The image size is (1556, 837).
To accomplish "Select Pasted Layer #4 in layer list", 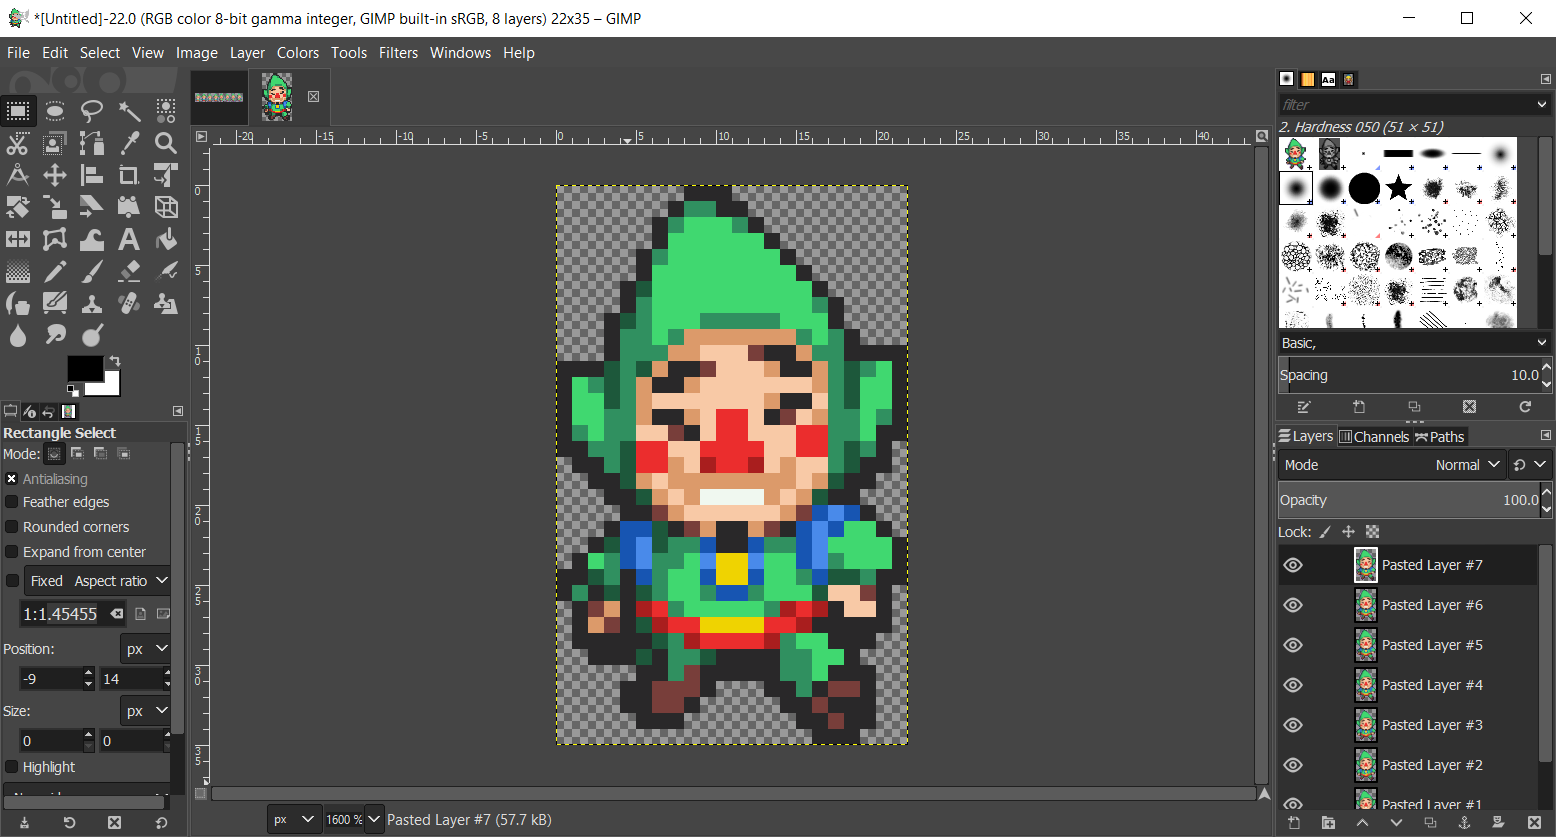I will (x=1432, y=685).
